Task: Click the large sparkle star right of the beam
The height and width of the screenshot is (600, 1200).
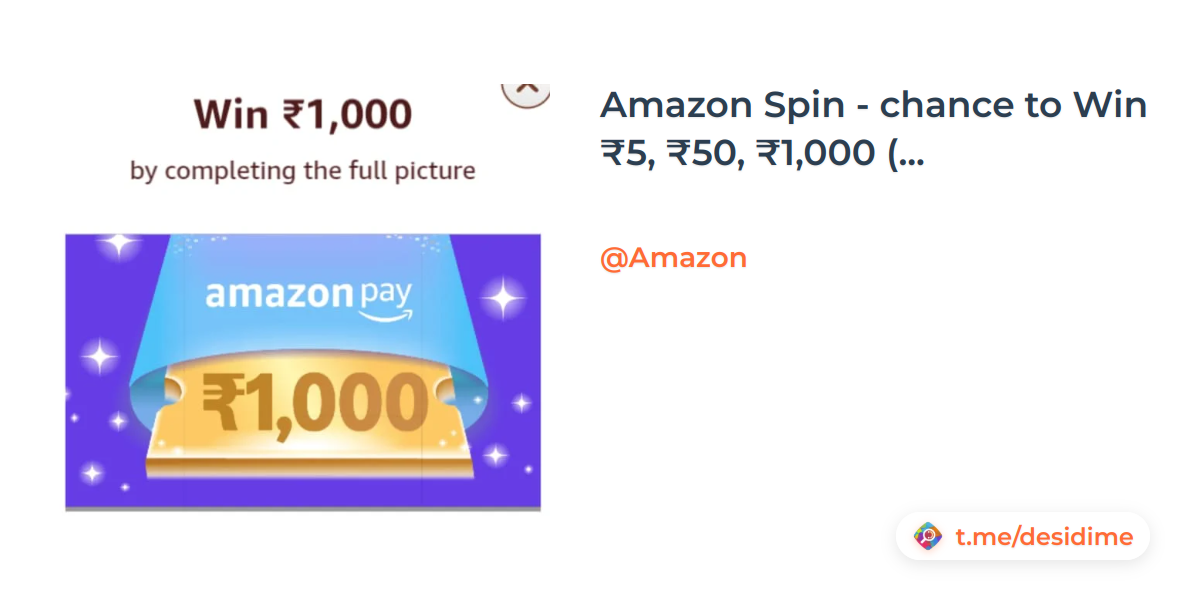Action: [x=502, y=297]
